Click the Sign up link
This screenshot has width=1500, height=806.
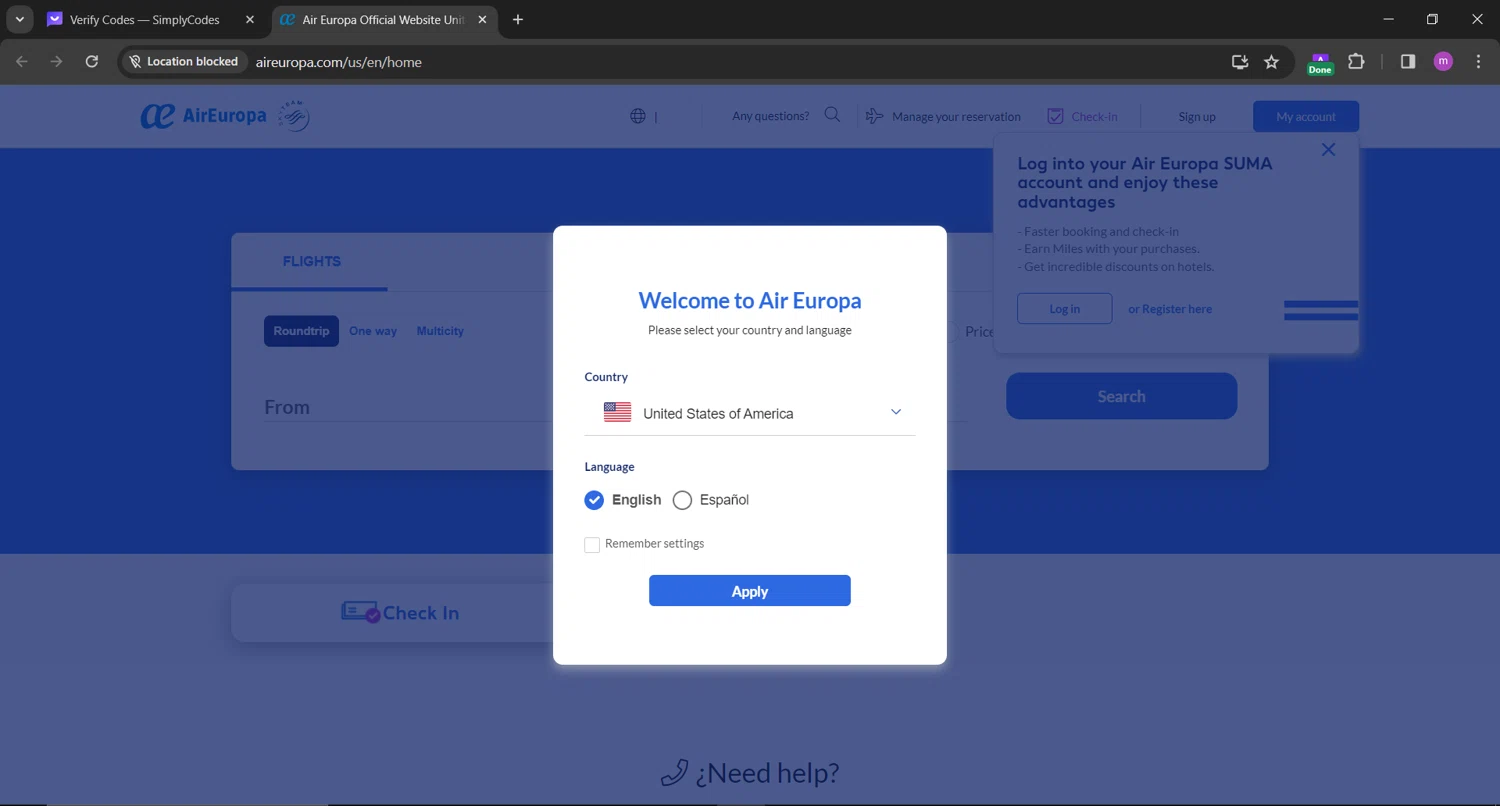[x=1197, y=117]
